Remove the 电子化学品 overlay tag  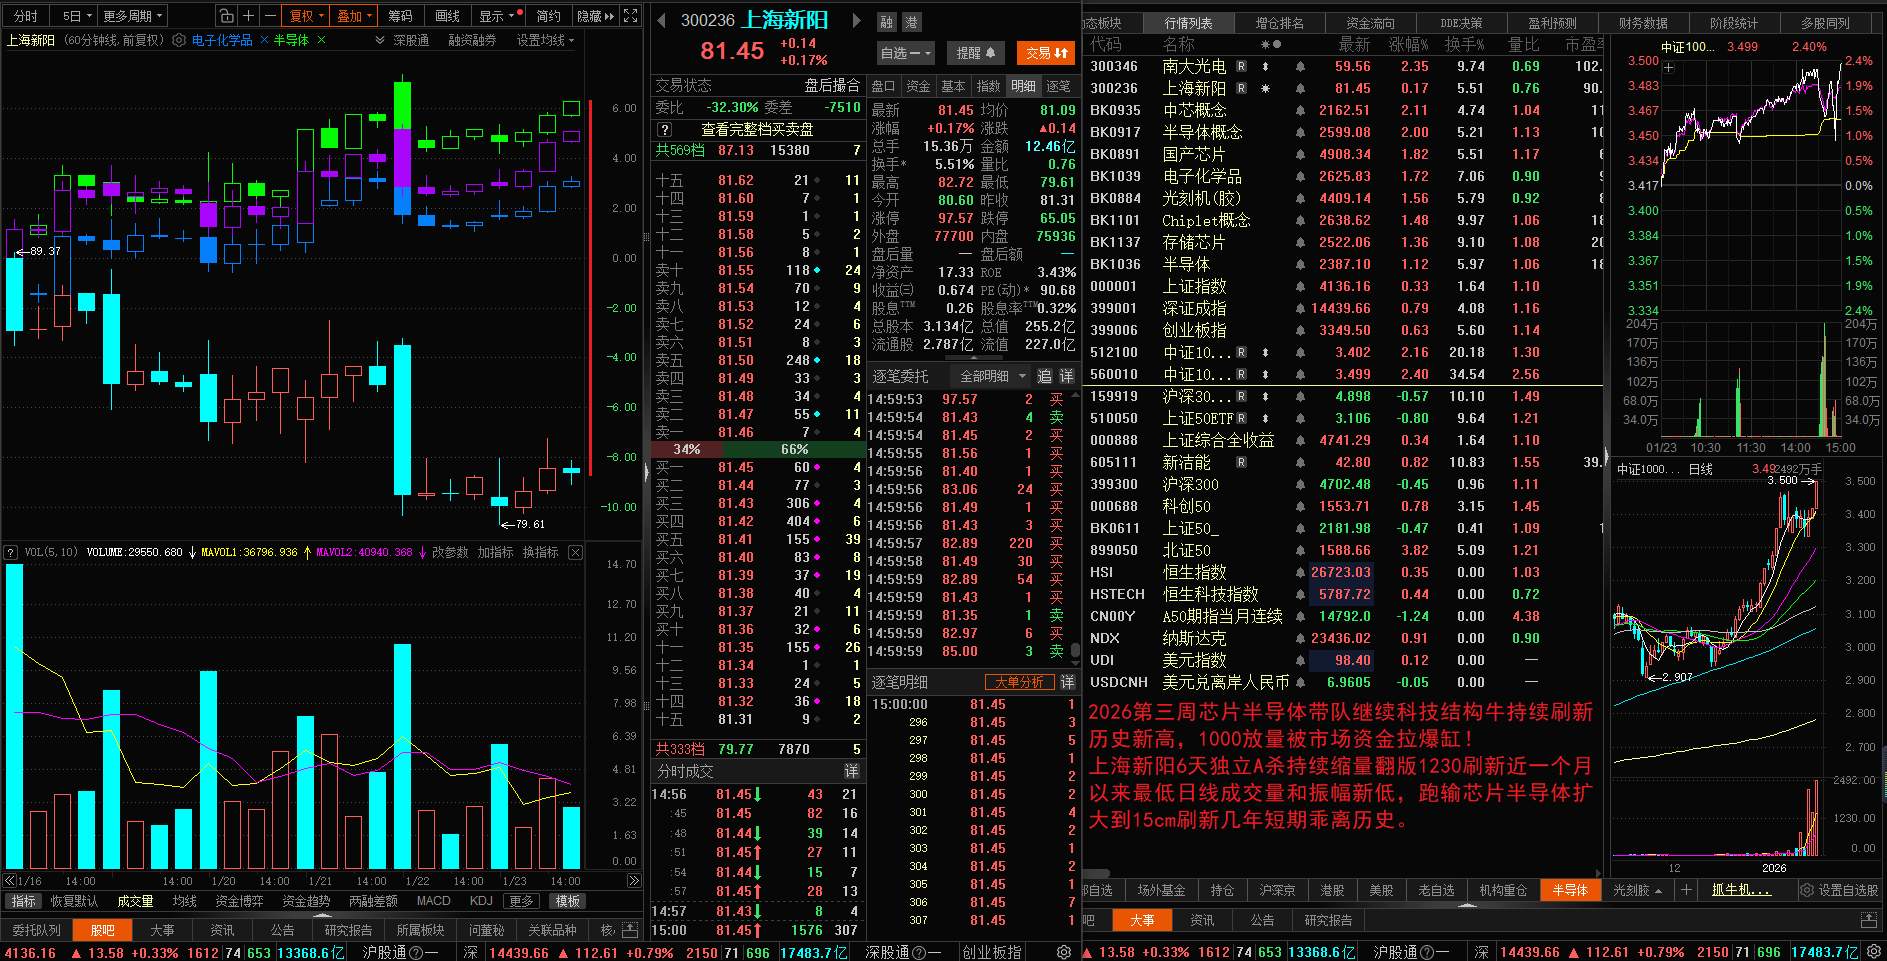pyautogui.click(x=264, y=40)
